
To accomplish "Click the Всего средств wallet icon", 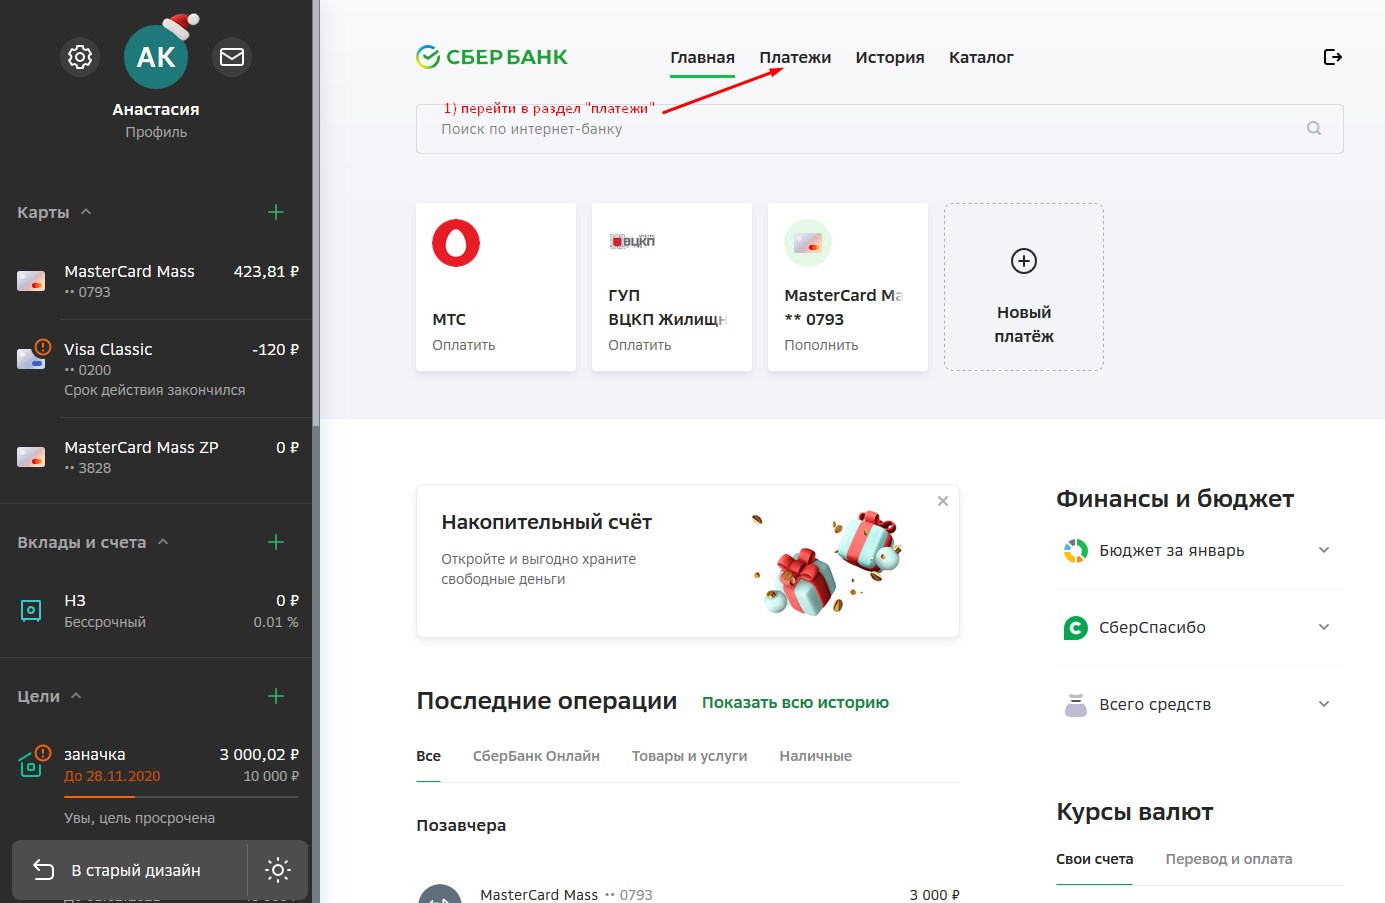I will pos(1075,705).
